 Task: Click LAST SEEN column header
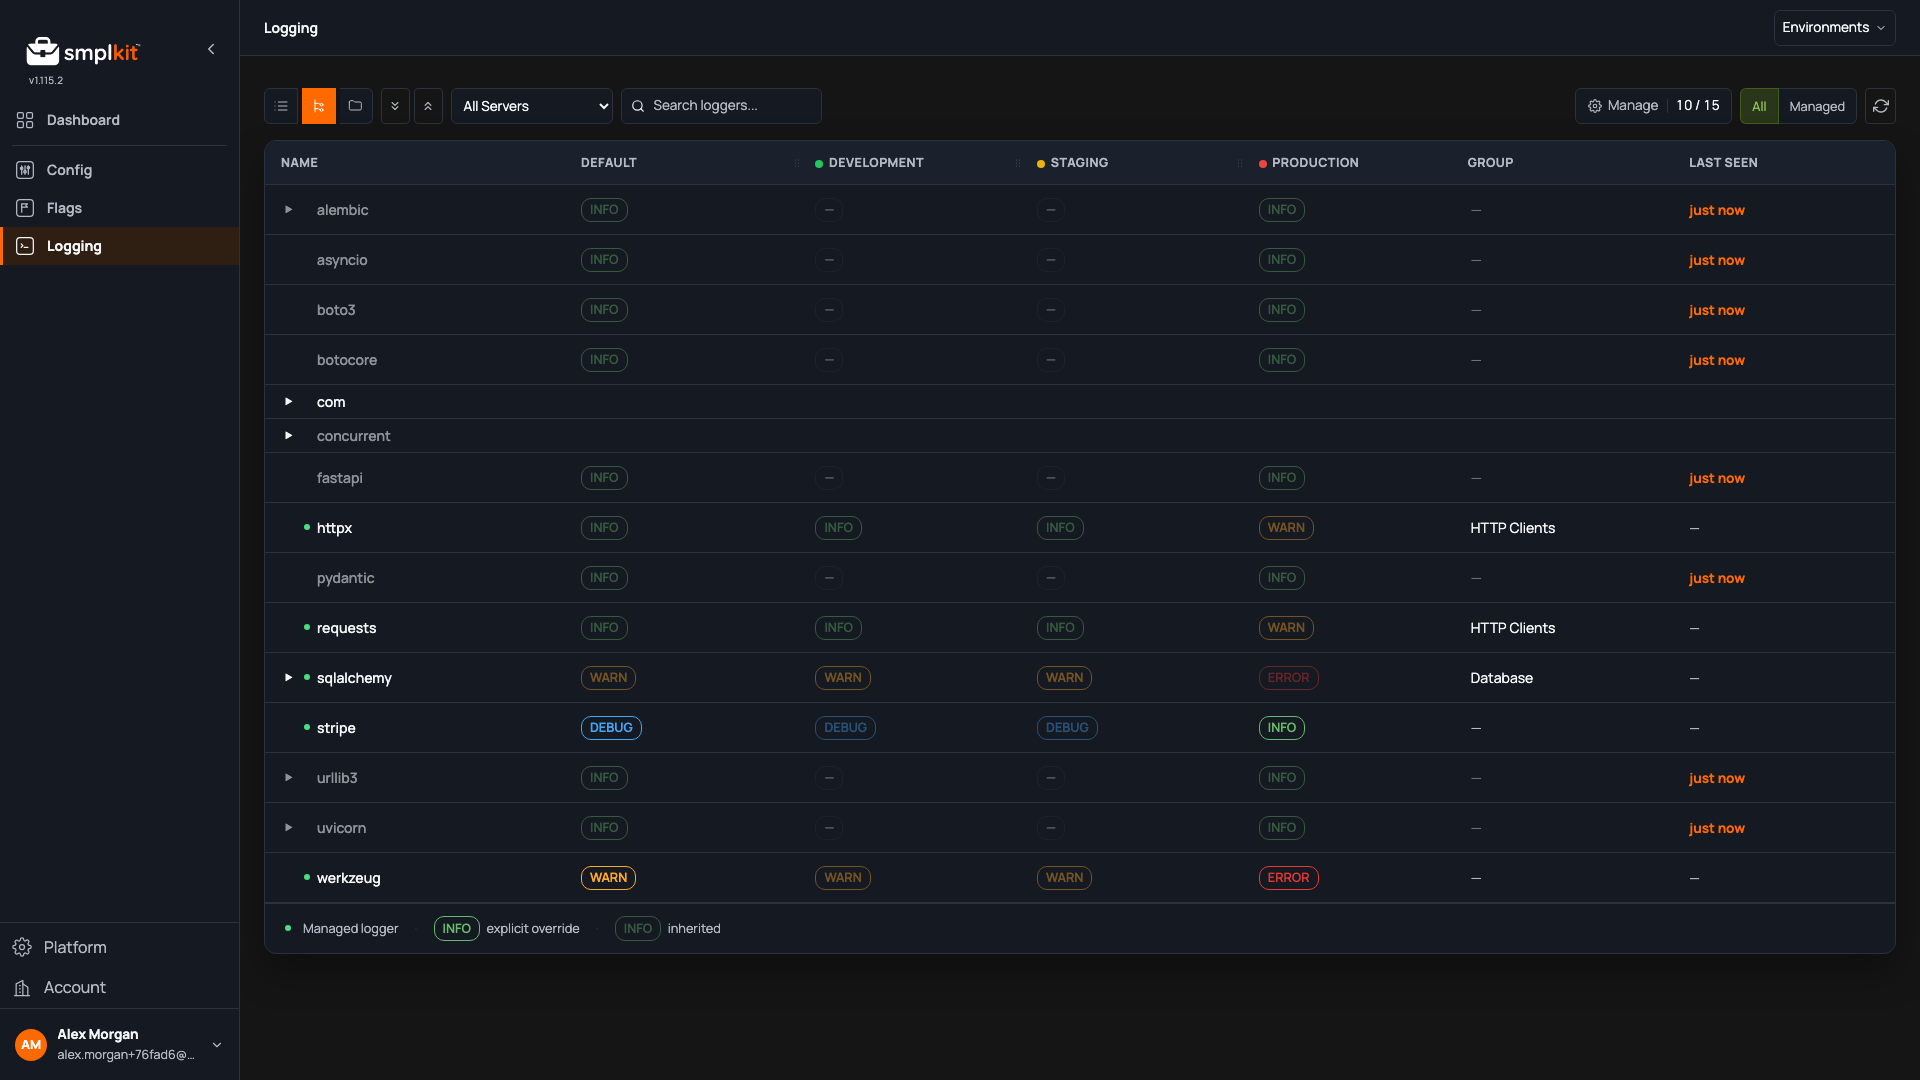click(1723, 163)
